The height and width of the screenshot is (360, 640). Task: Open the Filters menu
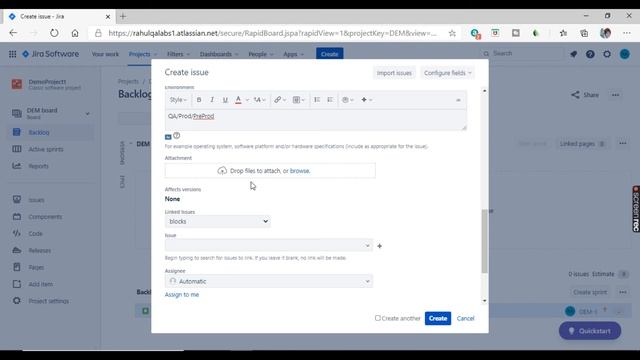pos(178,54)
